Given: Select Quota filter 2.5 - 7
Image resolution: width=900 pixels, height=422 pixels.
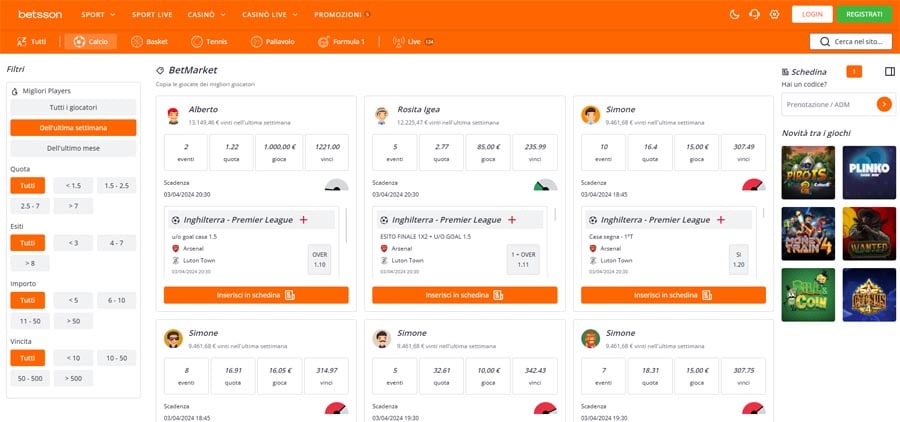Looking at the screenshot, I should point(30,206).
